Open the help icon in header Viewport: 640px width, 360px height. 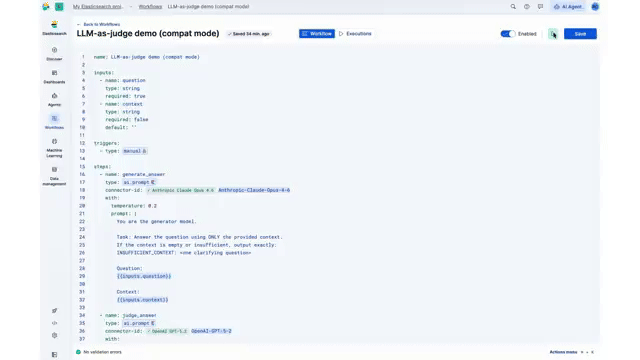527,7
